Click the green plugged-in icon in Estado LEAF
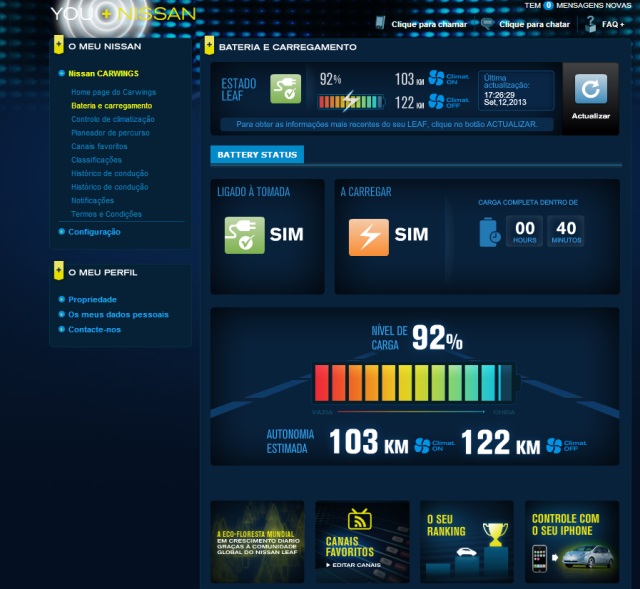640x589 pixels. [286, 89]
